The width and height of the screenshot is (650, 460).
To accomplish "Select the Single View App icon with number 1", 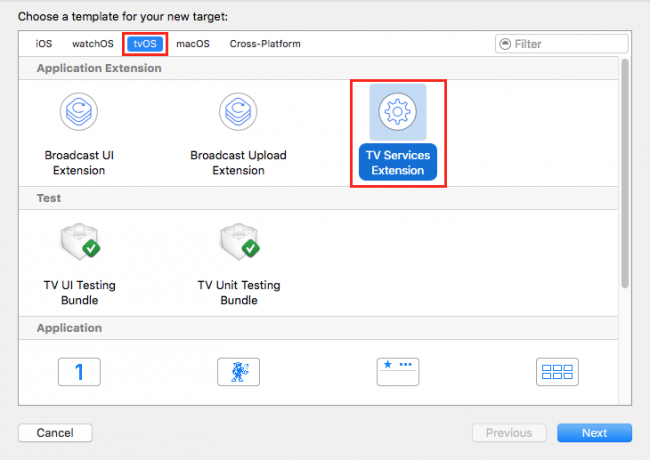I will [x=79, y=372].
